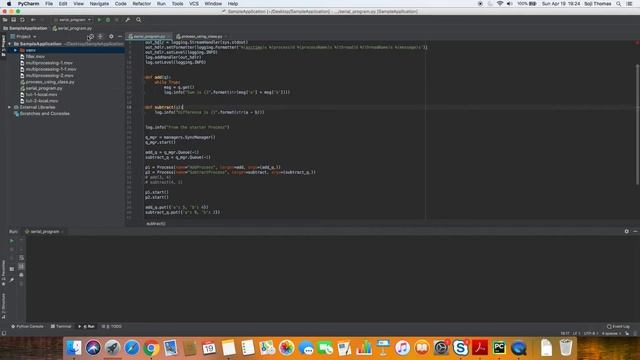640x360 pixels.
Task: Rerun program using Run panel green play icon
Action: 11,241
